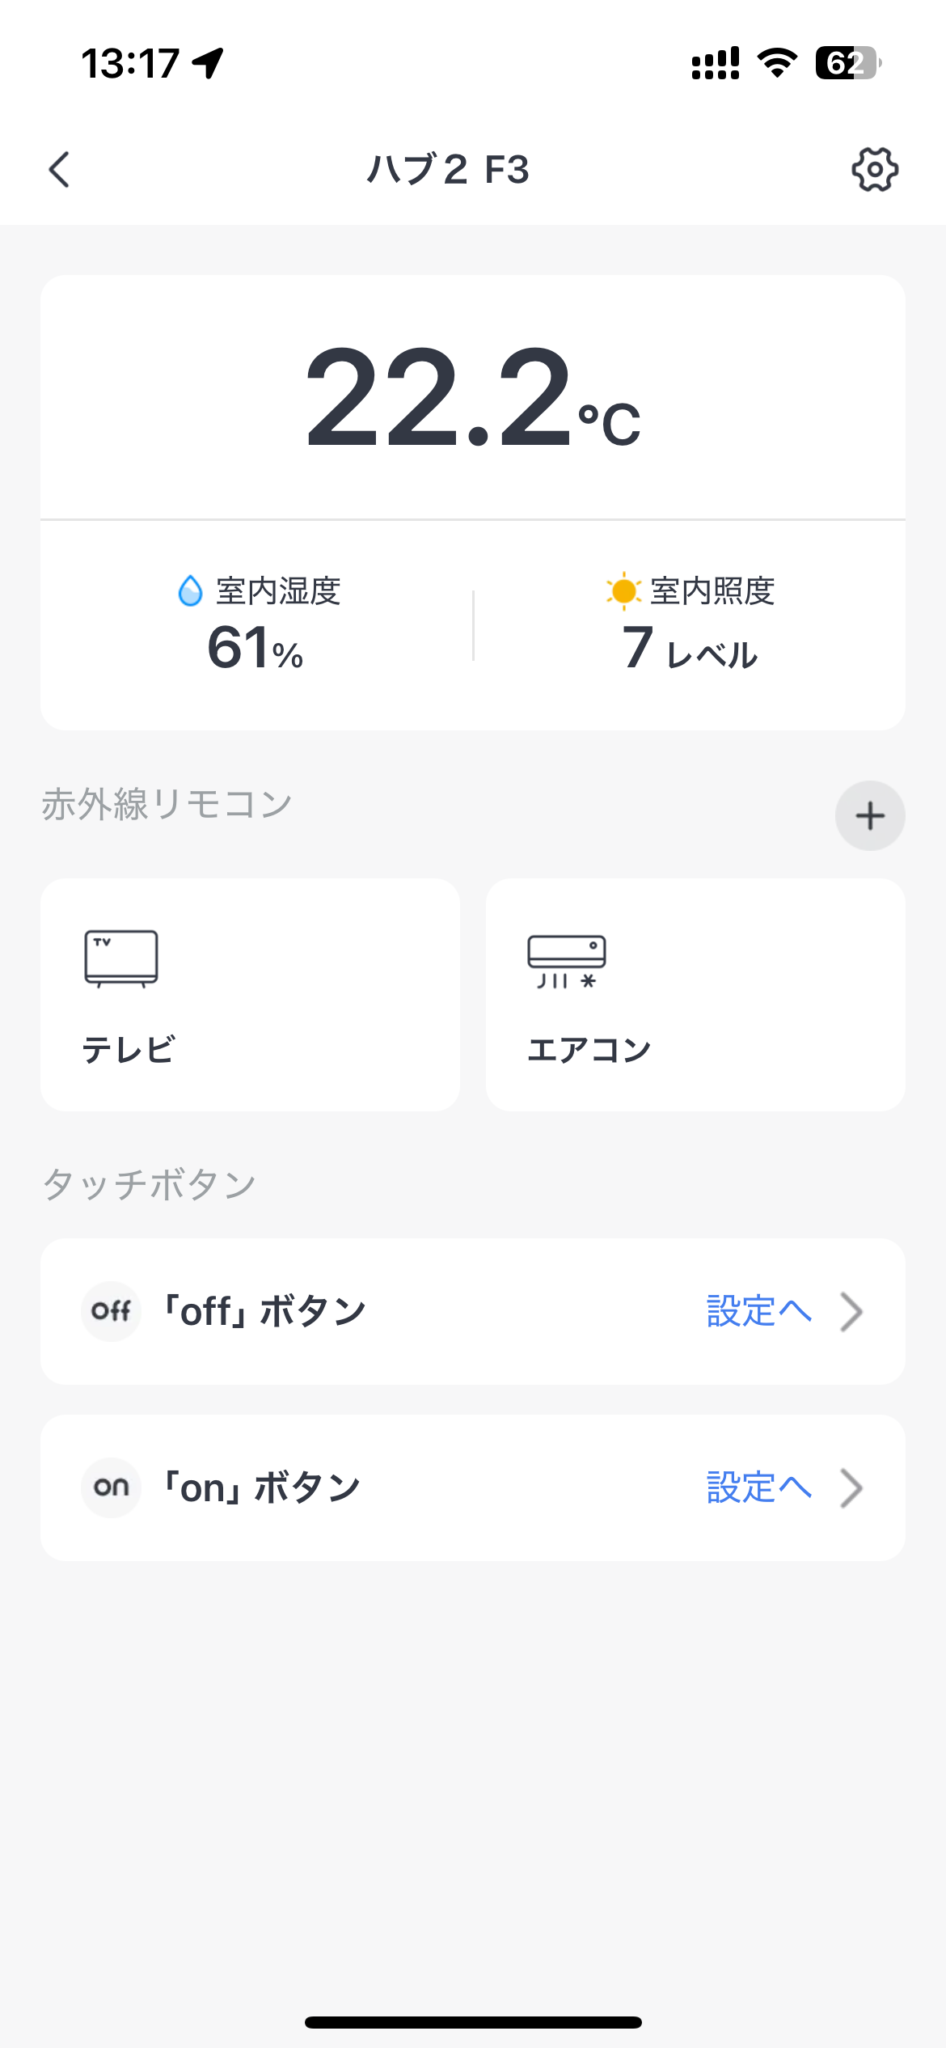Tap the 61% indoor humidity value
The height and width of the screenshot is (2048, 946).
255,648
